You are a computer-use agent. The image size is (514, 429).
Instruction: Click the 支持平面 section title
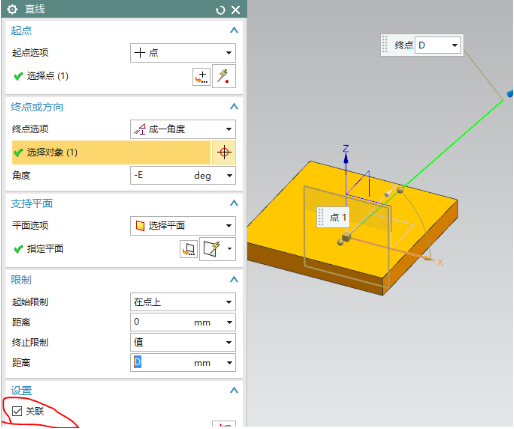click(32, 203)
